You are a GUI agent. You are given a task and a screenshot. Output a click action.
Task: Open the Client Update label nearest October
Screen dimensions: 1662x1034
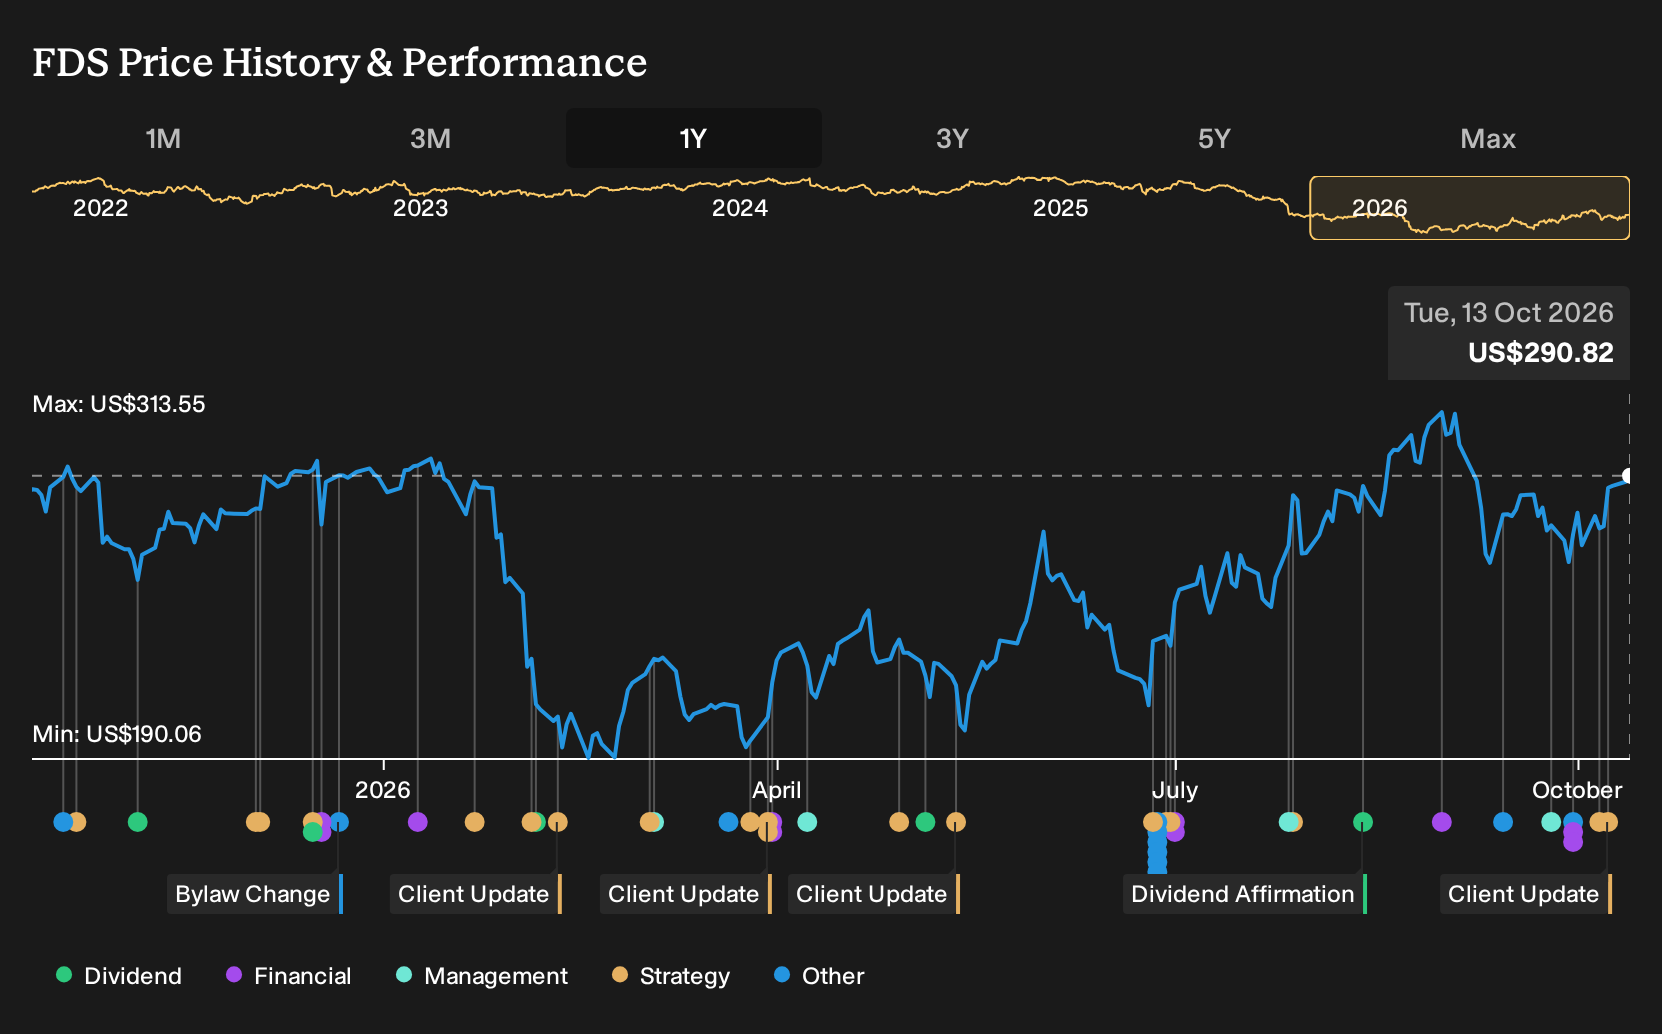click(x=1525, y=894)
